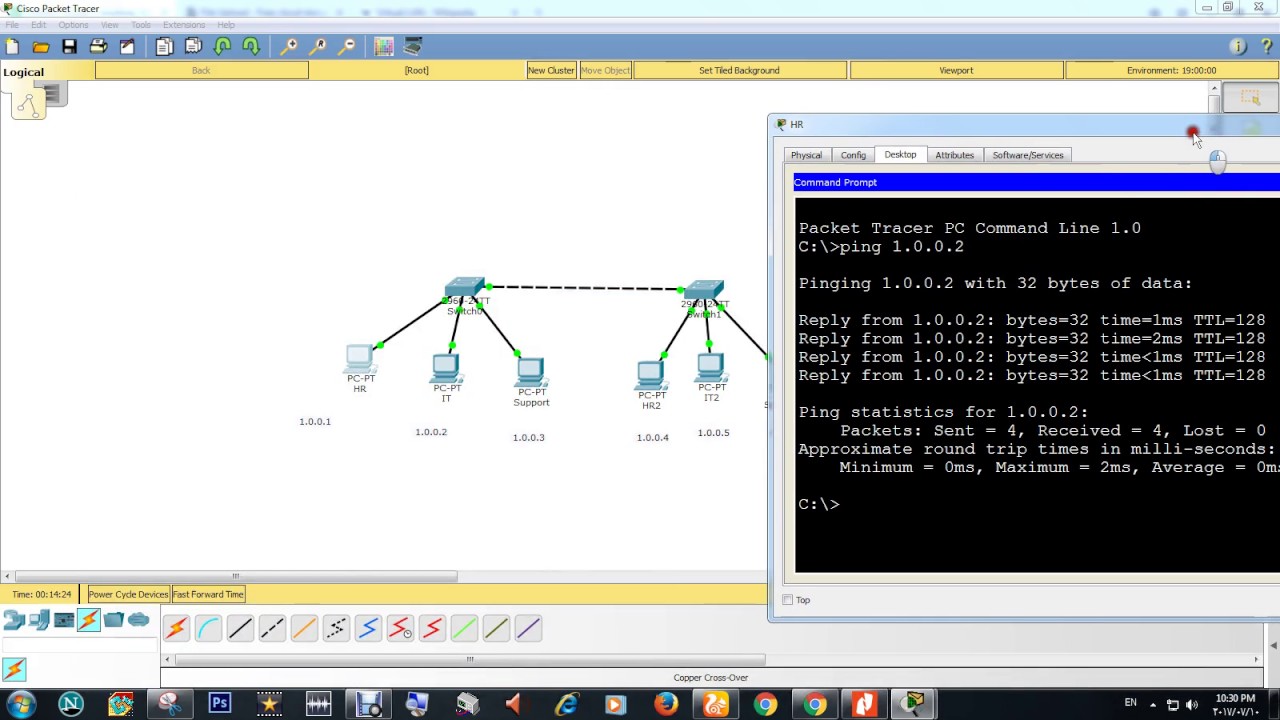
Task: Choose the End Devices category icon
Action: point(39,621)
